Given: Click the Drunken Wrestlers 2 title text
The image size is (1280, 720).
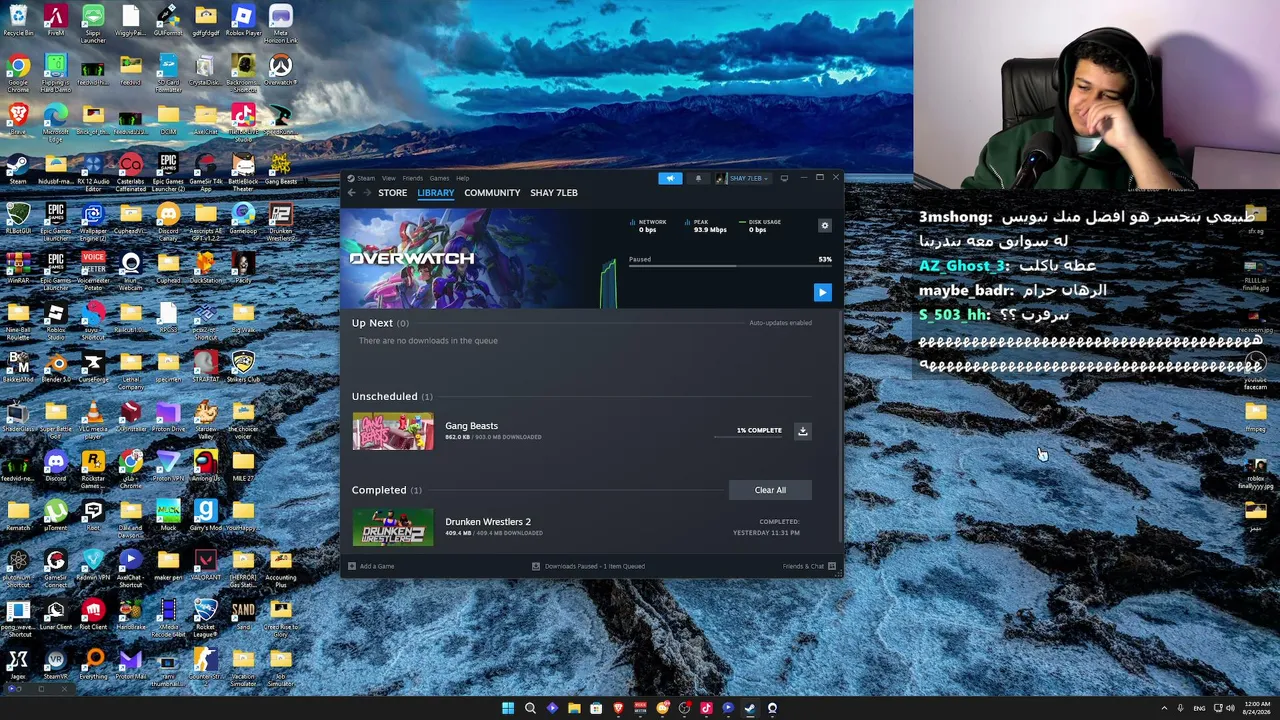Looking at the screenshot, I should [x=488, y=522].
